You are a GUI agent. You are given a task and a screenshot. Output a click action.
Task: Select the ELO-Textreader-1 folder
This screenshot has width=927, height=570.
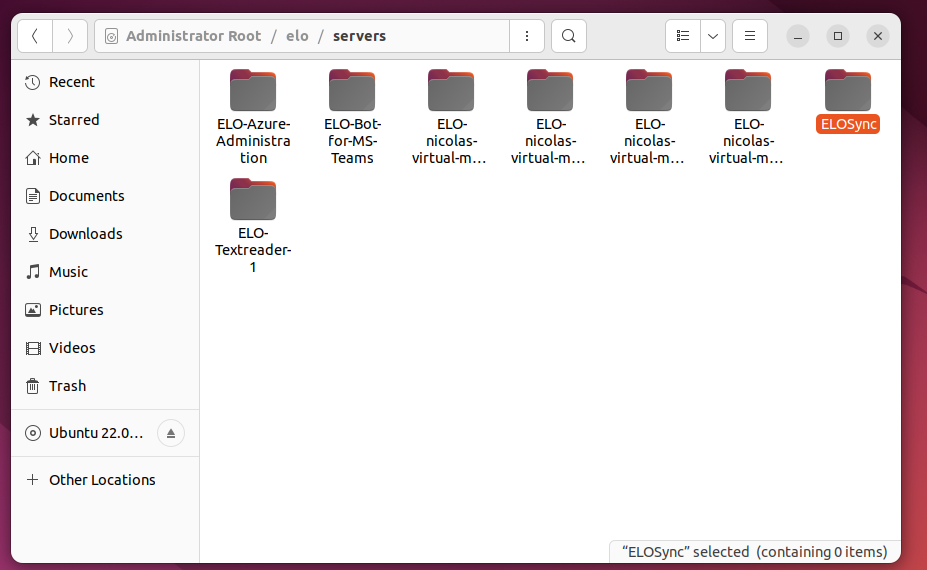click(253, 201)
